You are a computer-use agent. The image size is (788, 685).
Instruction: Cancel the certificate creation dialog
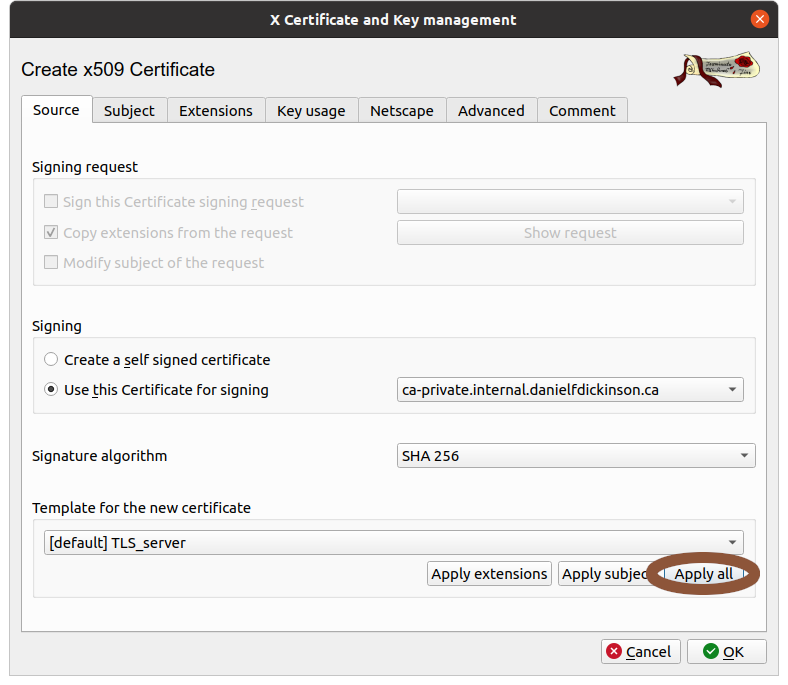click(x=641, y=652)
